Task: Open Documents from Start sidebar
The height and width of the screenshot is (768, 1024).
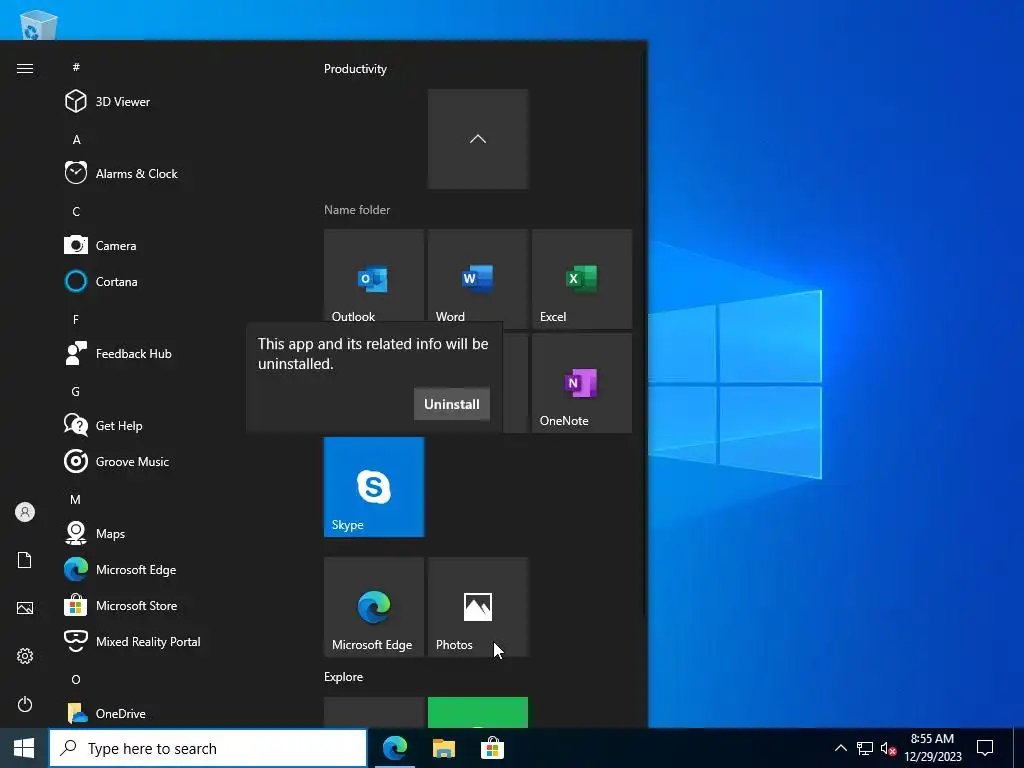Action: (25, 560)
